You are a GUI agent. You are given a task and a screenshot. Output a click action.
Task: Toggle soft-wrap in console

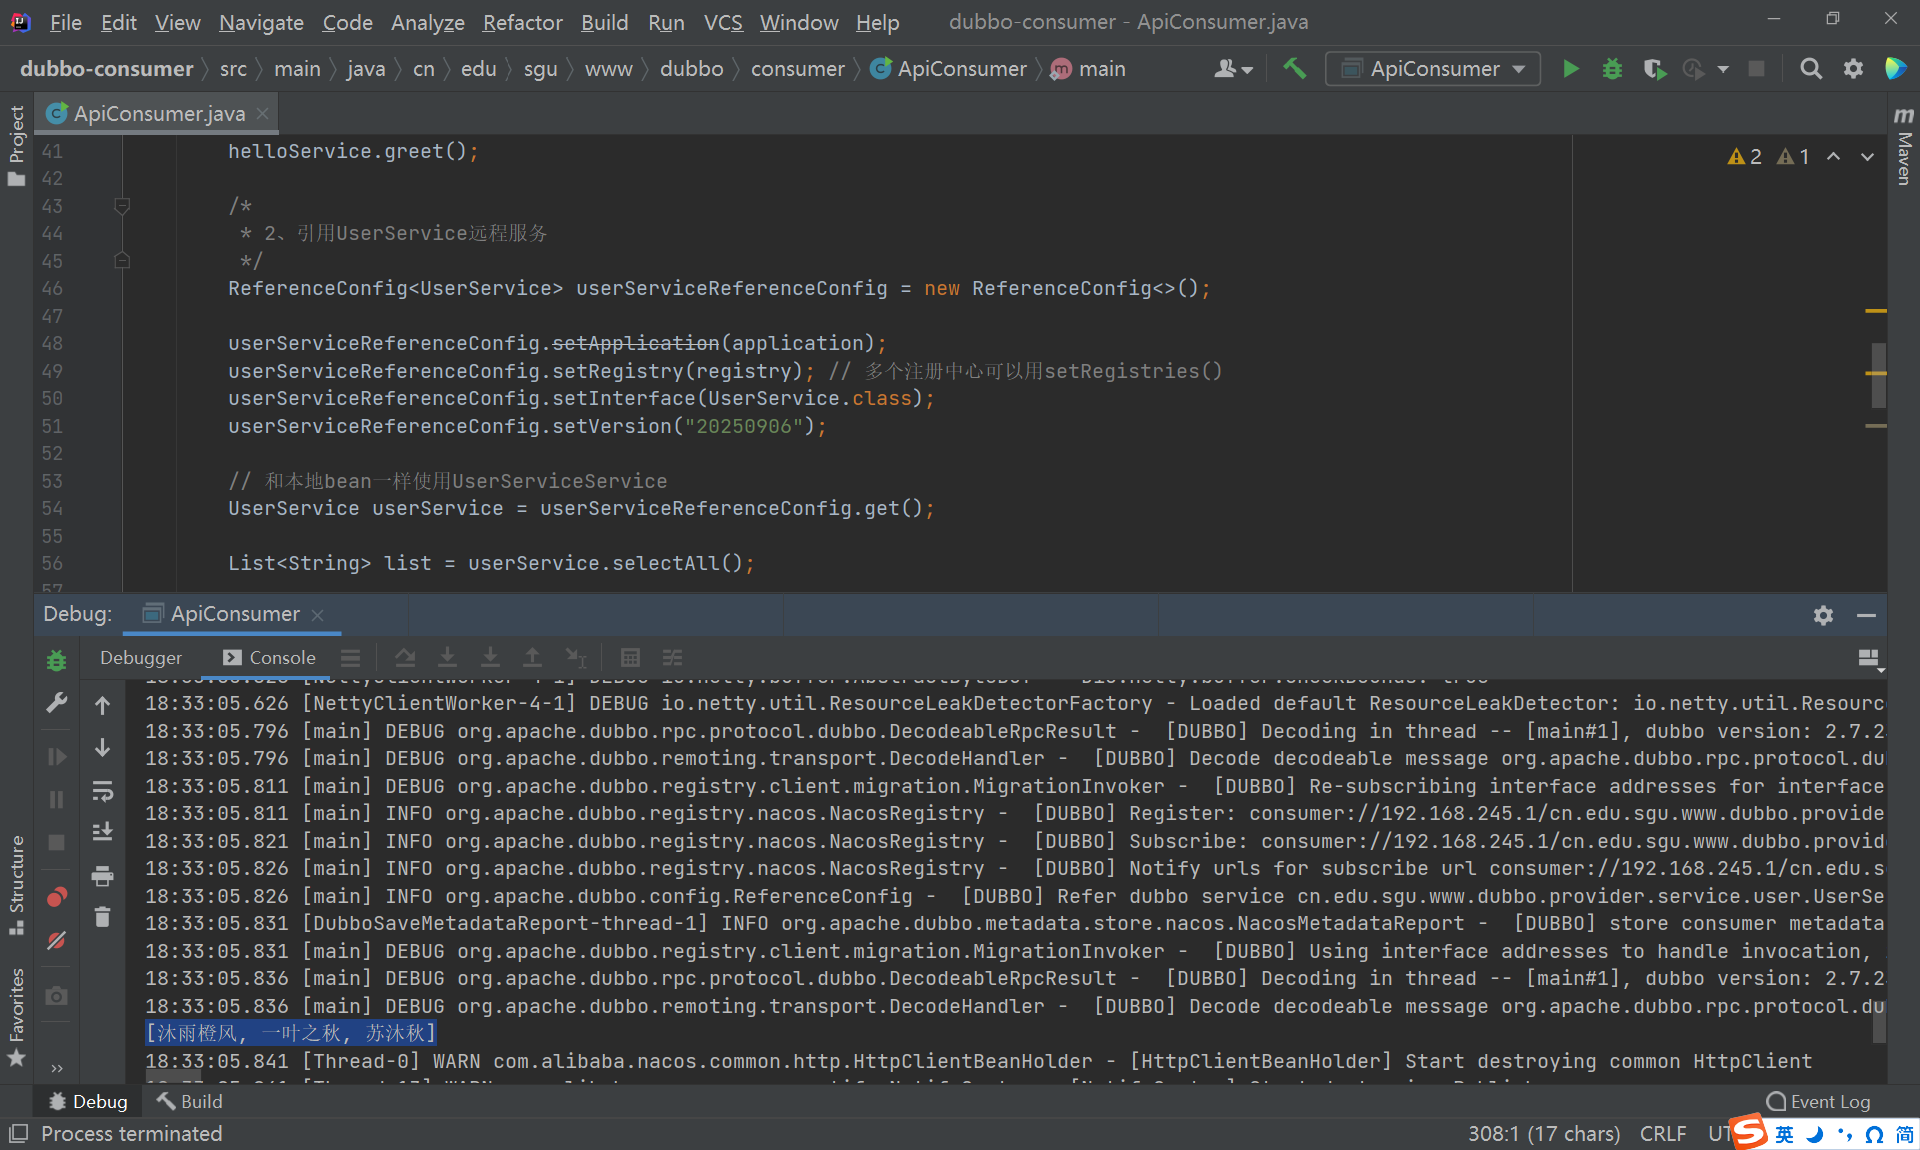pyautogui.click(x=102, y=791)
